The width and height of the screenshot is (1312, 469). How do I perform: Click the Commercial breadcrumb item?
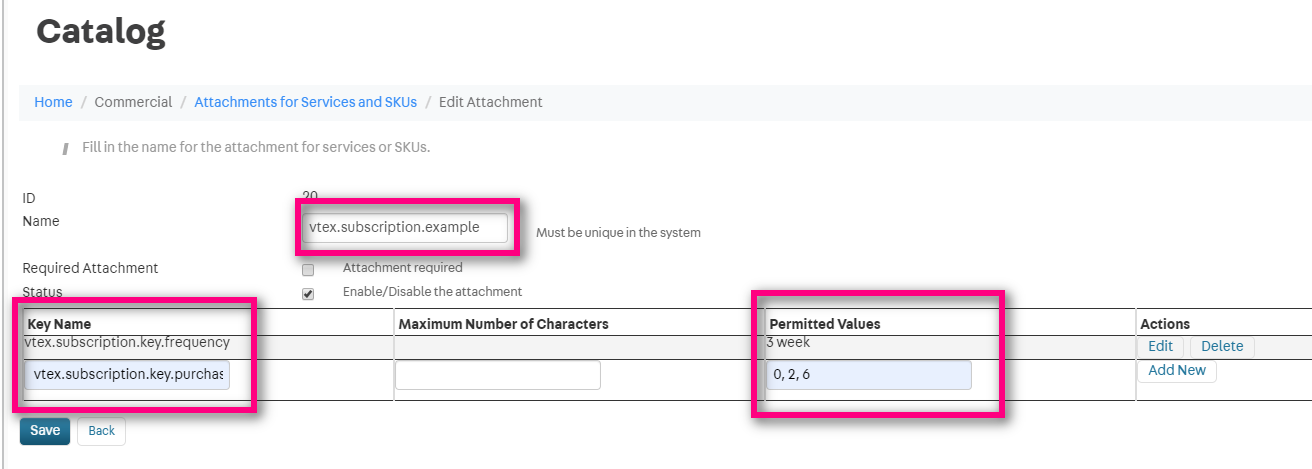pyautogui.click(x=133, y=102)
